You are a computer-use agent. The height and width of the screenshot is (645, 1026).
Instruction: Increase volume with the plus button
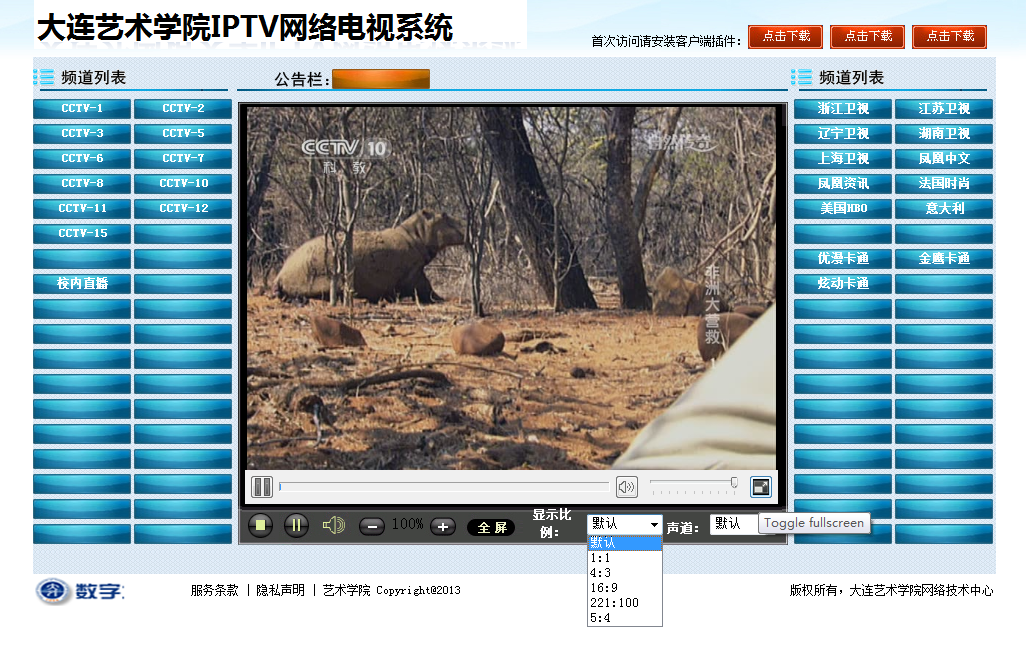(444, 526)
